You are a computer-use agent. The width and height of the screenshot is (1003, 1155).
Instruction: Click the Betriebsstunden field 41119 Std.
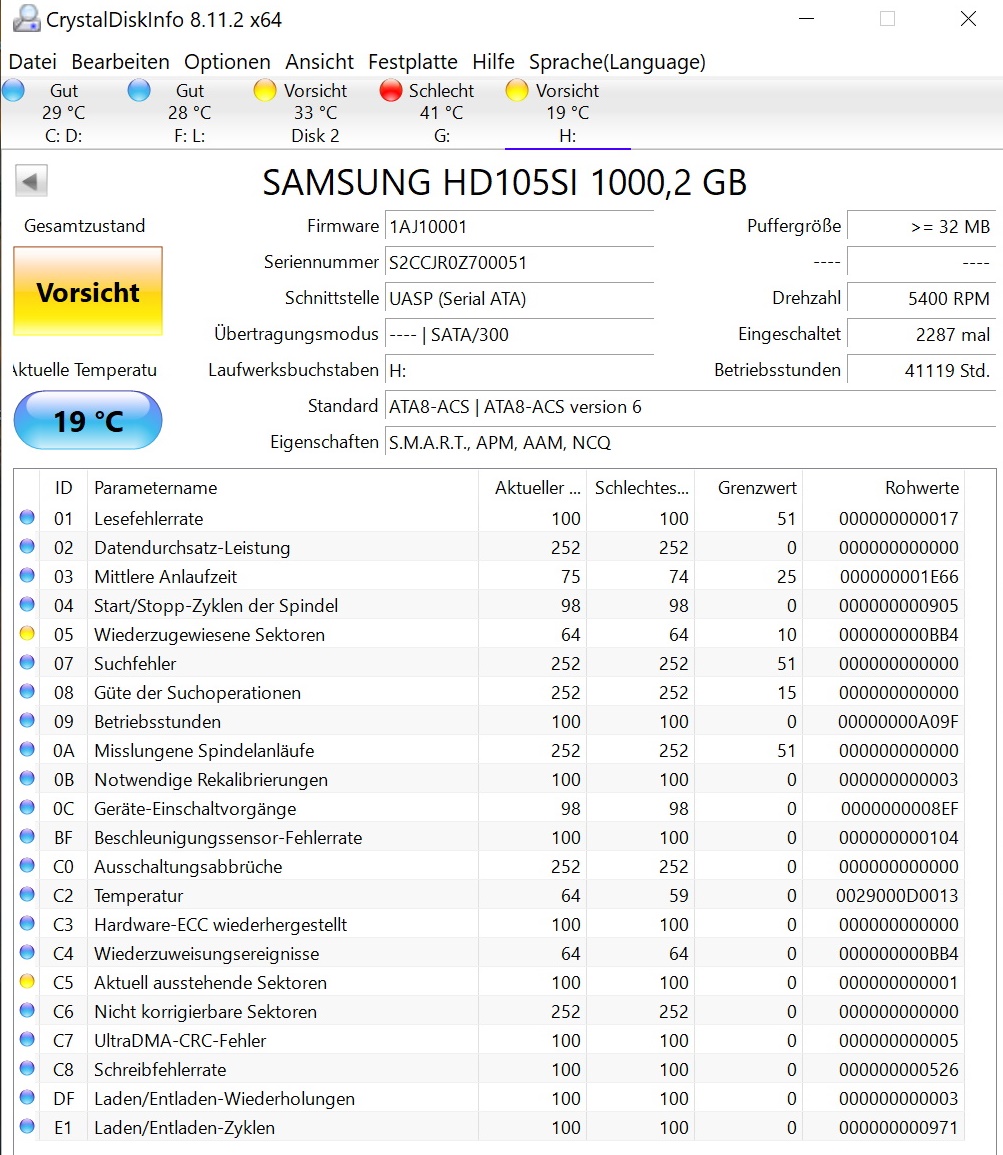[921, 371]
